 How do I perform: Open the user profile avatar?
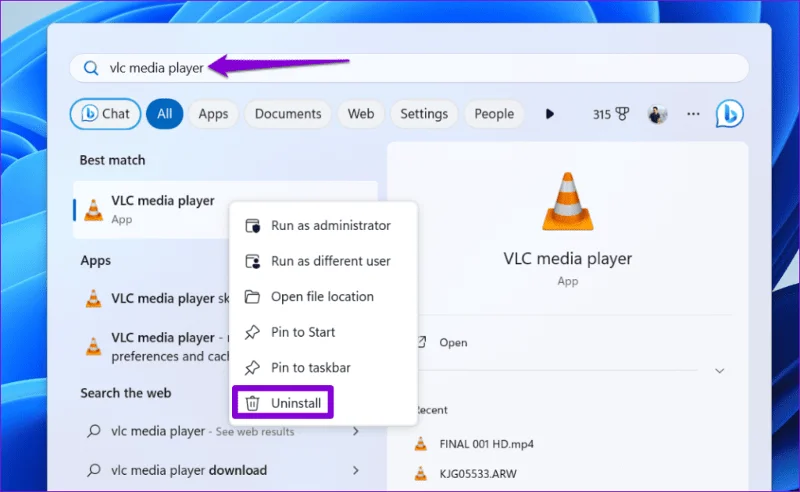tap(658, 114)
